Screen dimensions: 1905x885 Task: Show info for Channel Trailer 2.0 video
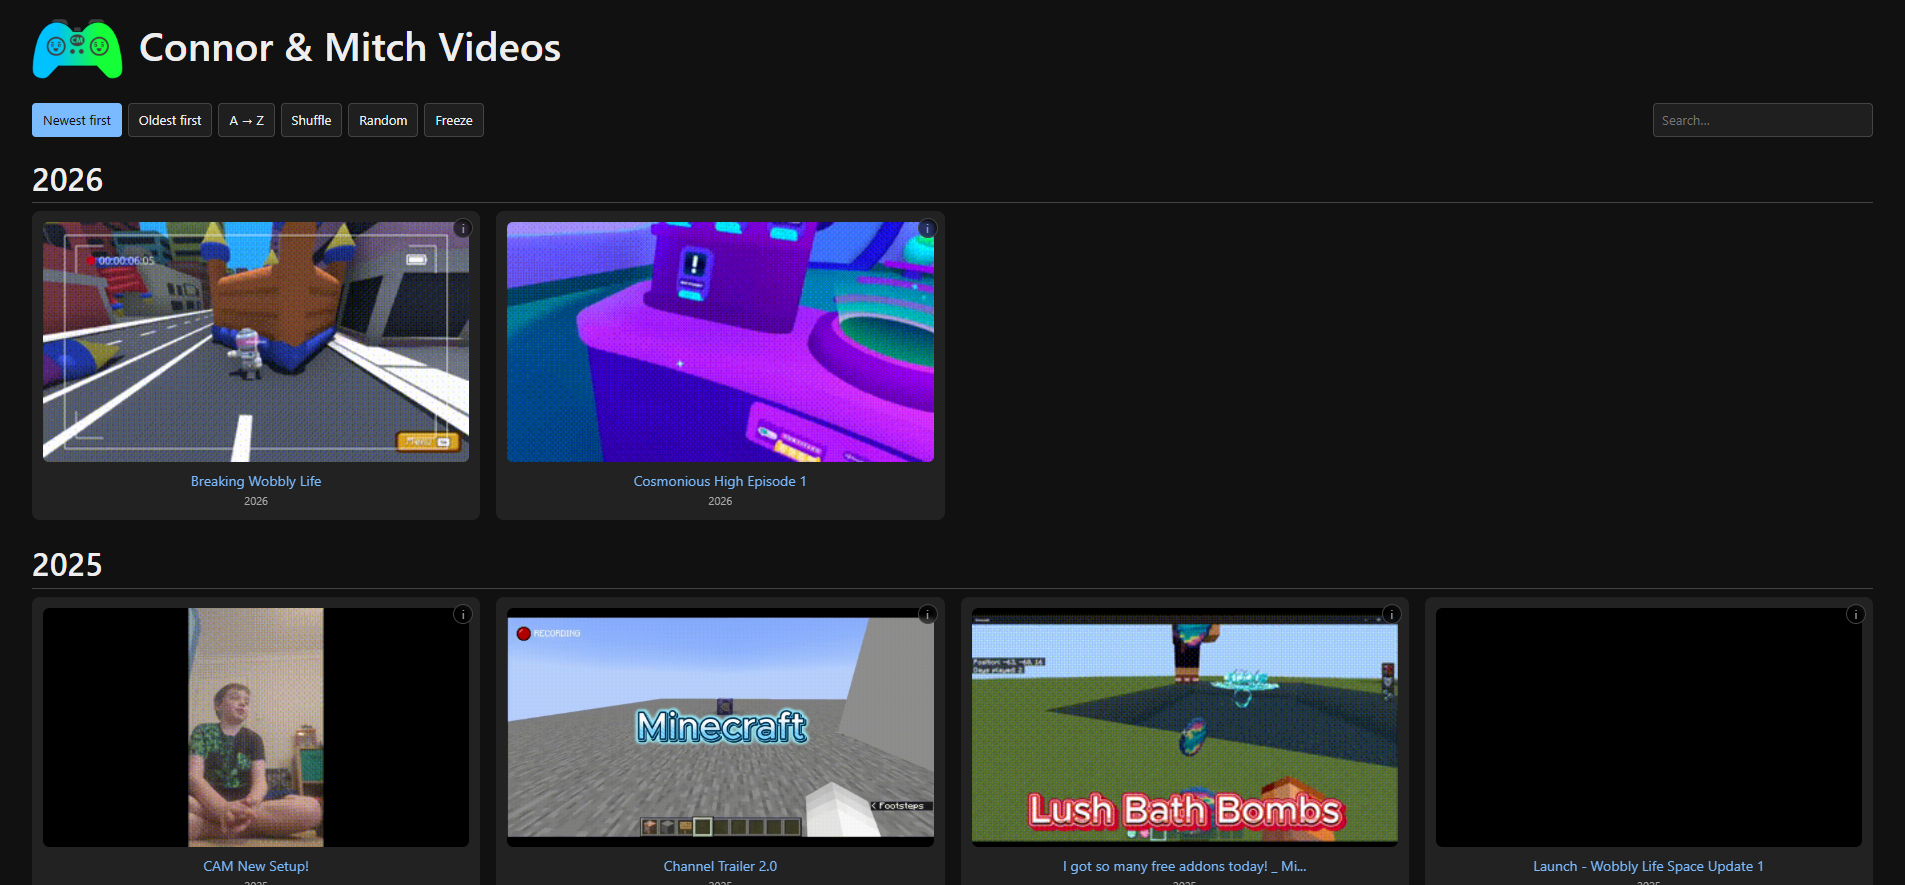click(927, 614)
